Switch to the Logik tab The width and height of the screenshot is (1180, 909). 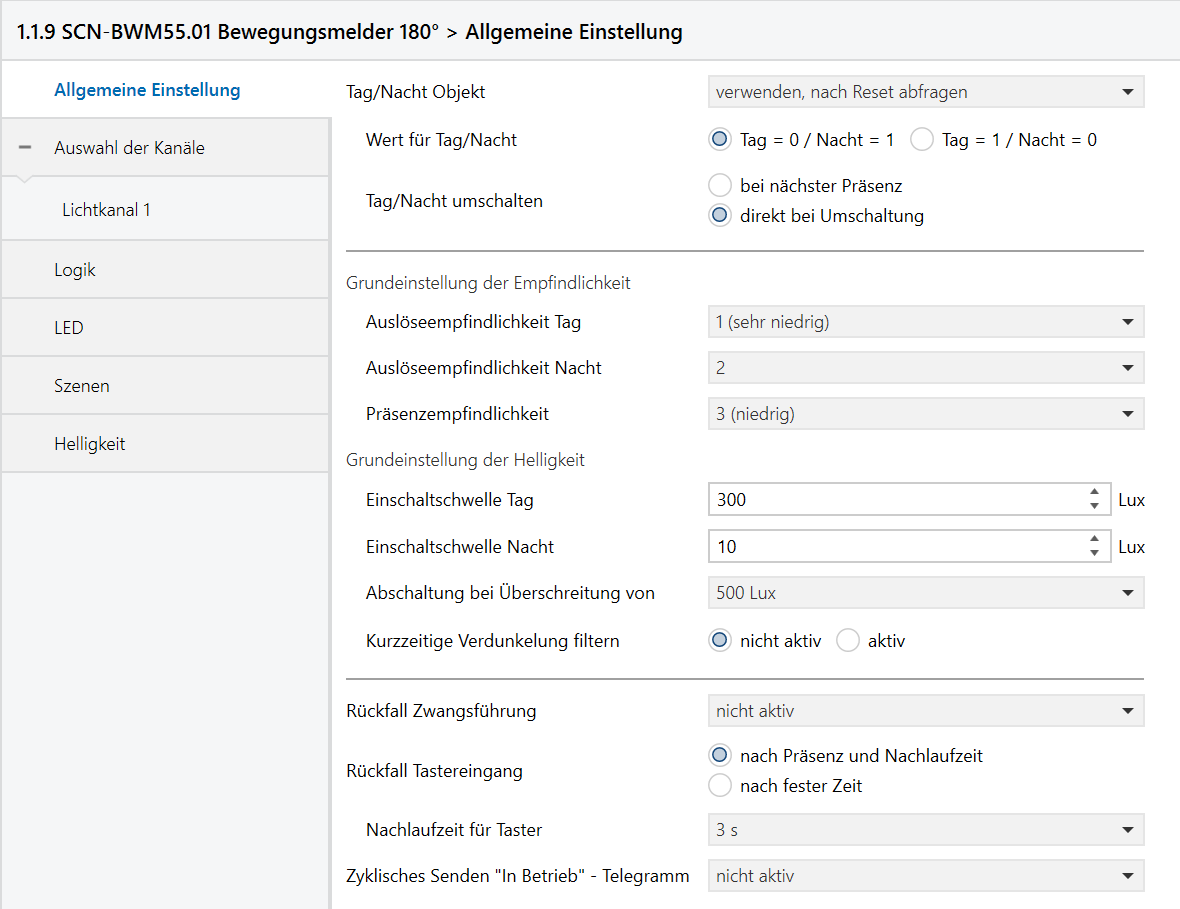click(75, 270)
